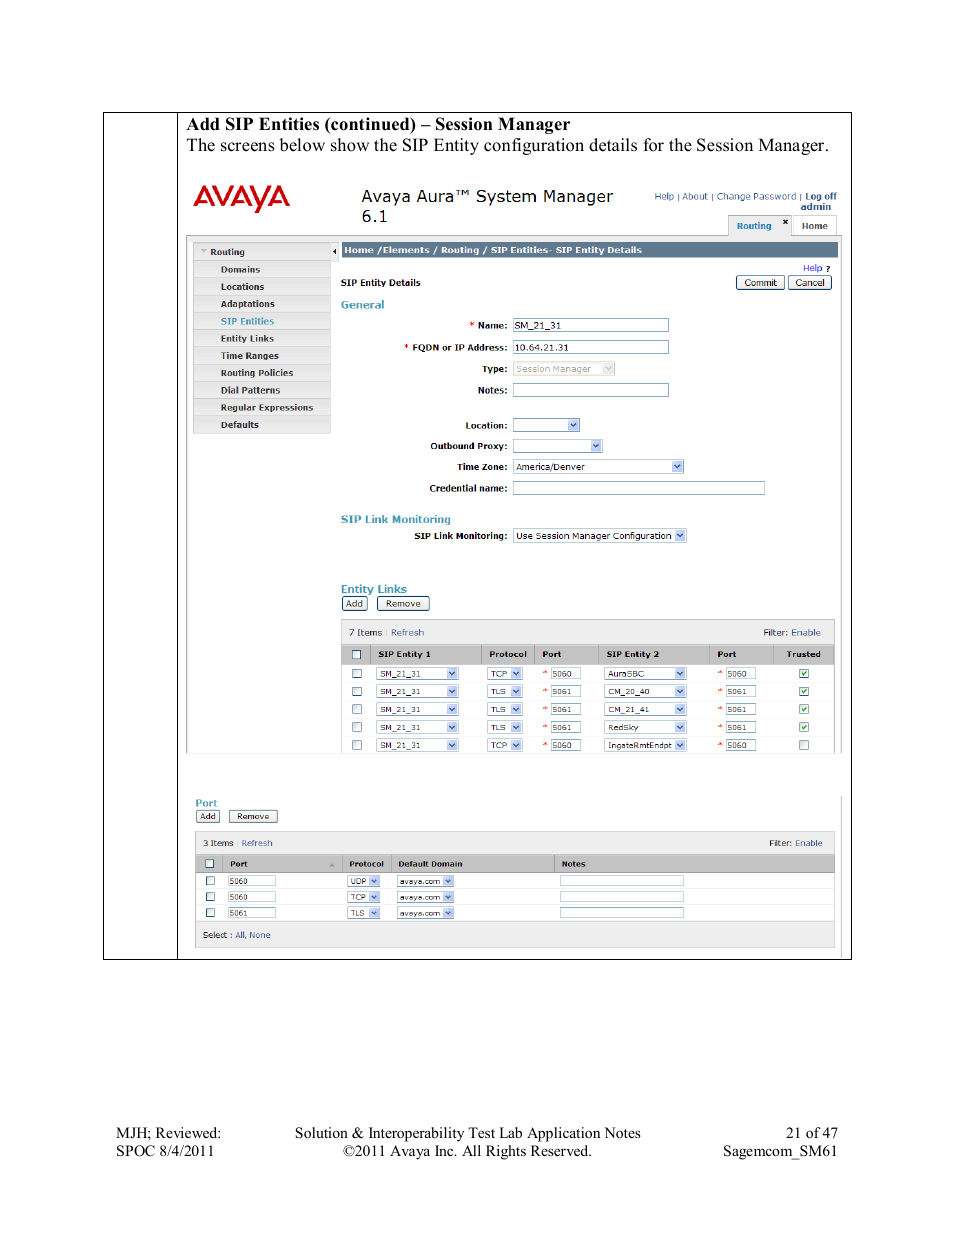Select the RedSky entity link row checkbox
Image resolution: width=954 pixels, height=1235 pixels.
click(357, 728)
